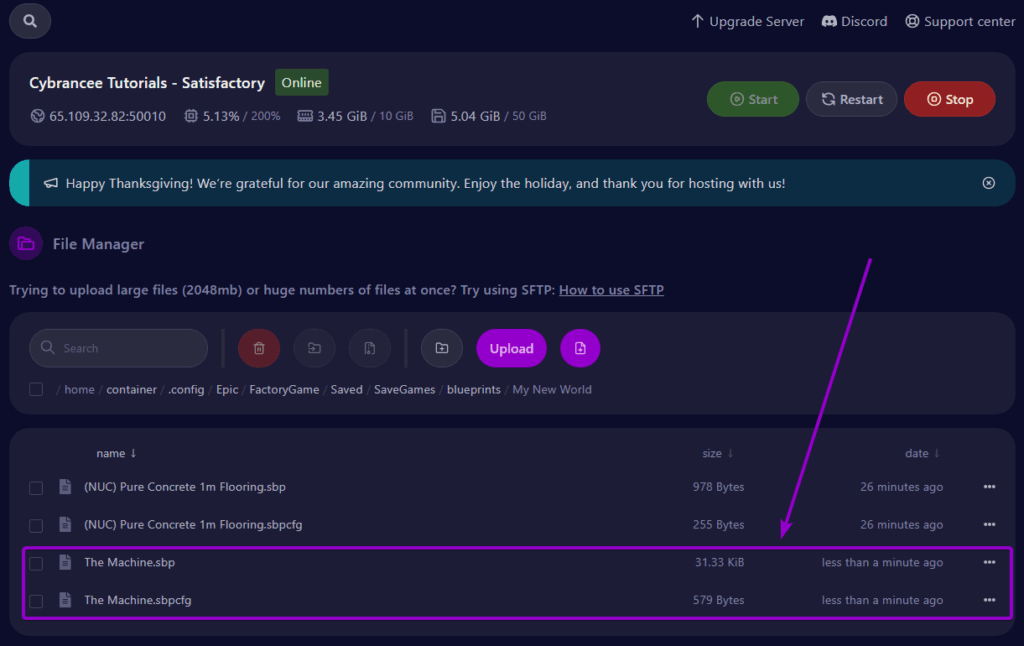Click the new folder icon

pyautogui.click(x=441, y=348)
